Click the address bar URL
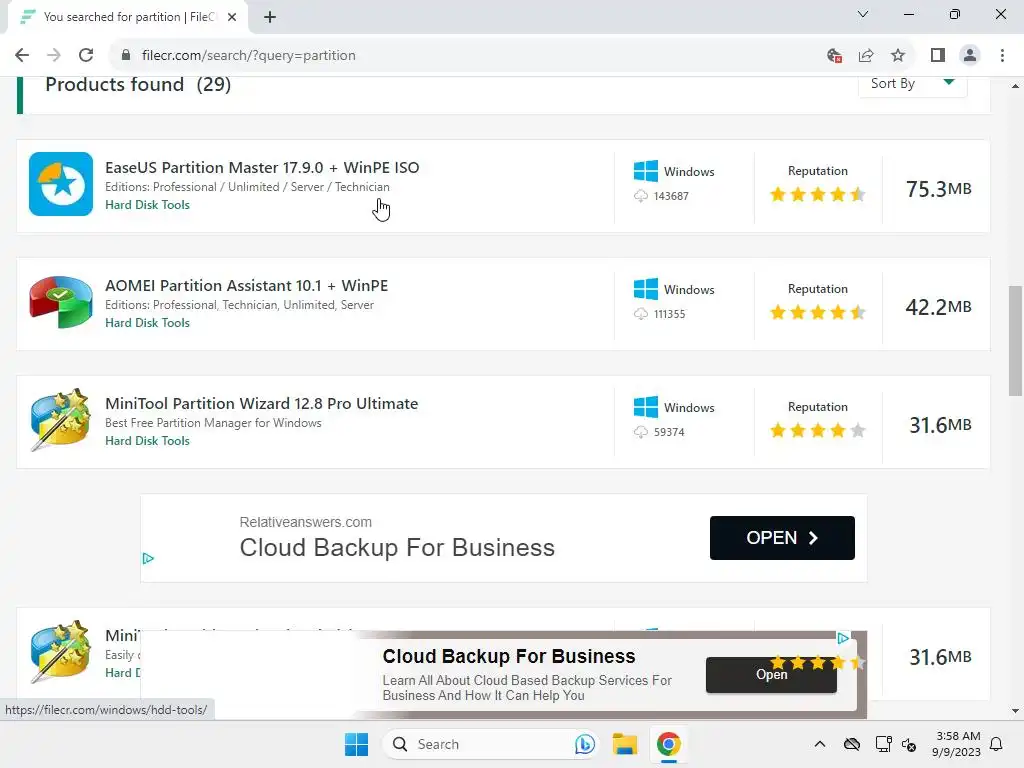The image size is (1024, 768). tap(248, 56)
